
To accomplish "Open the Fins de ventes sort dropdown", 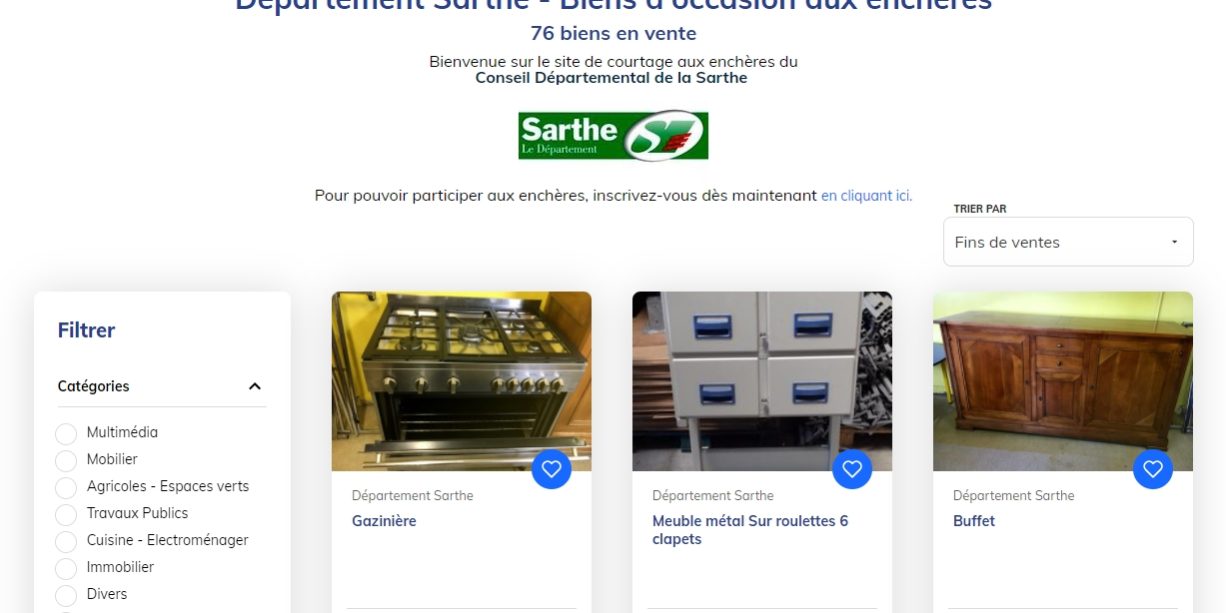I will 1068,242.
